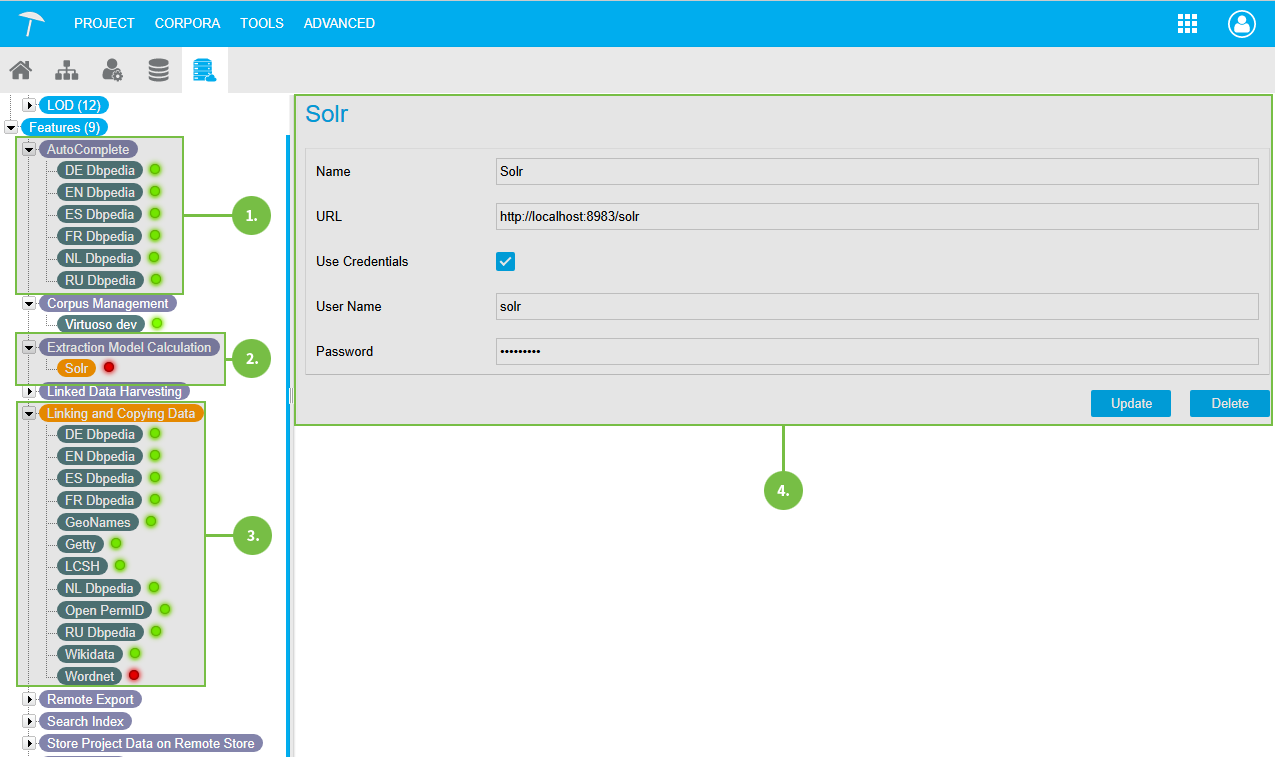Open the hierarchy tree icon tab

[66, 70]
